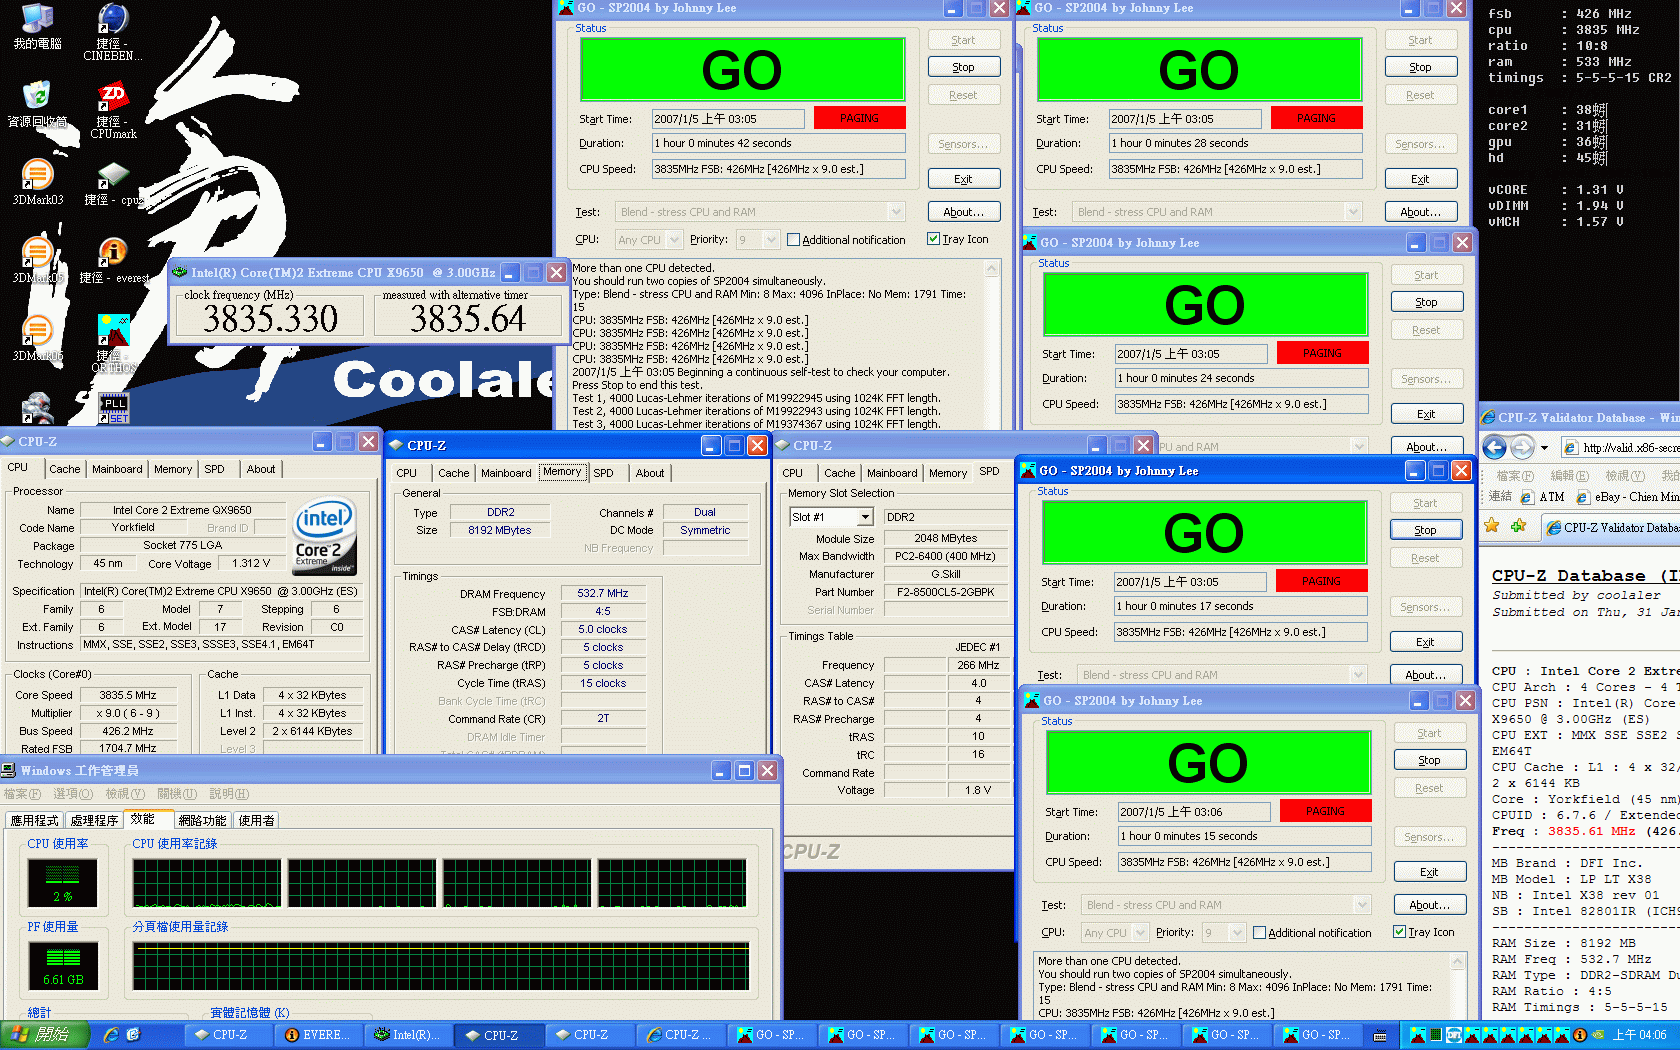Click About... in the 28-second SP2004 window
Screen dimensions: 1680x1050
tap(1421, 212)
